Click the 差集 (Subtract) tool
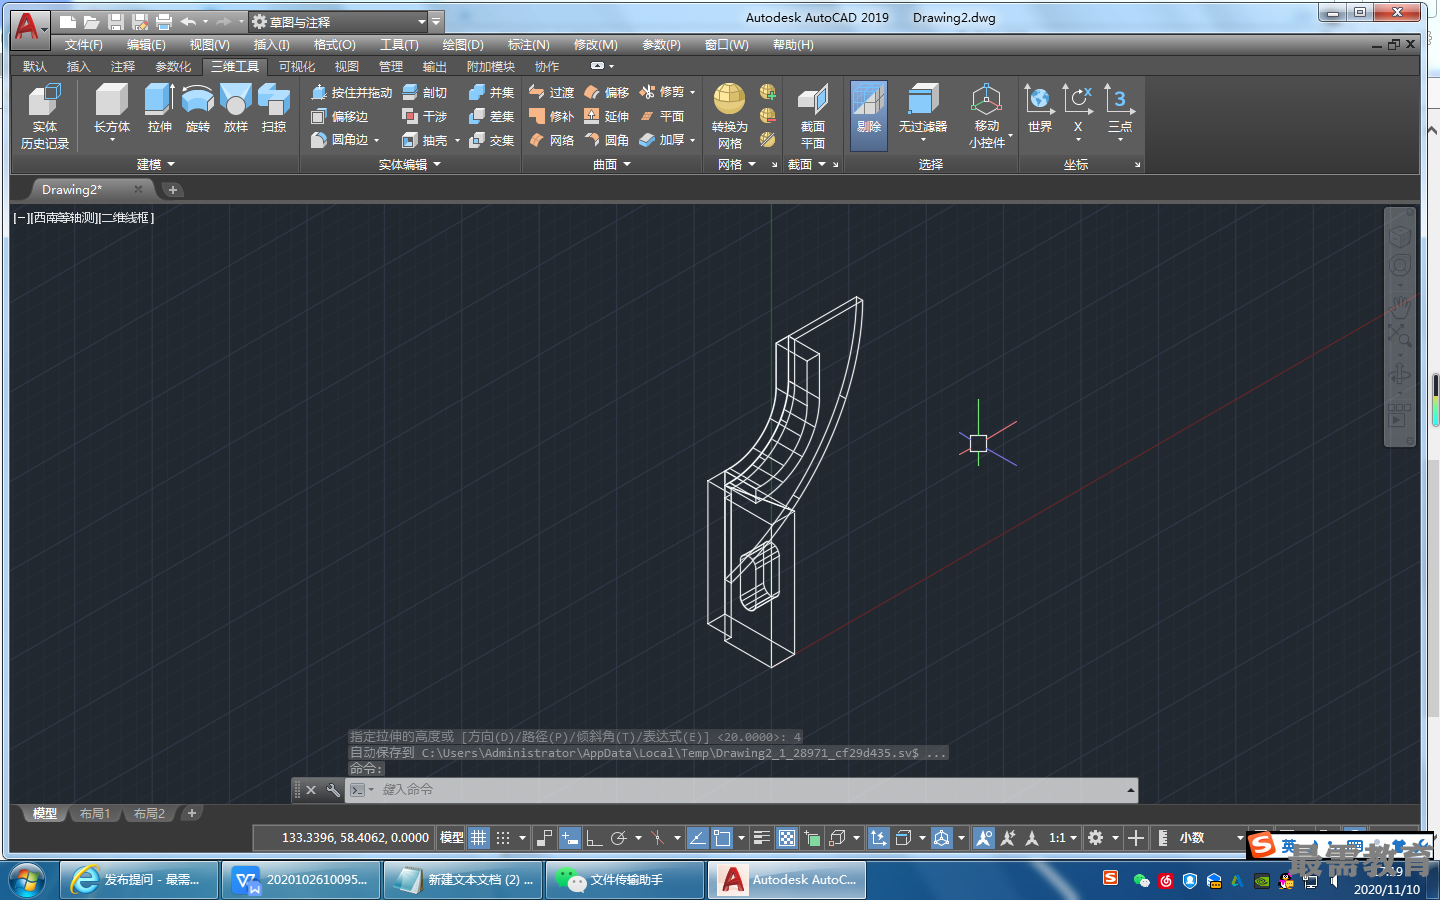The width and height of the screenshot is (1440, 900). (492, 116)
